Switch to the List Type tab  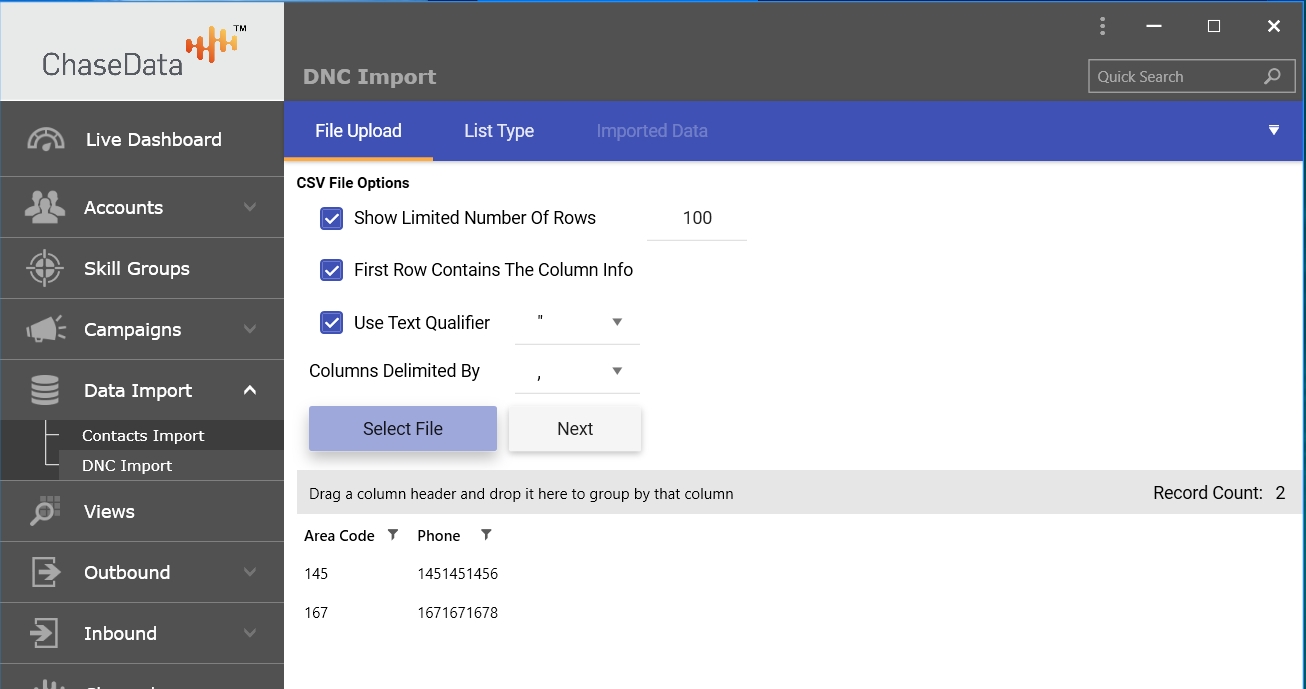click(499, 131)
